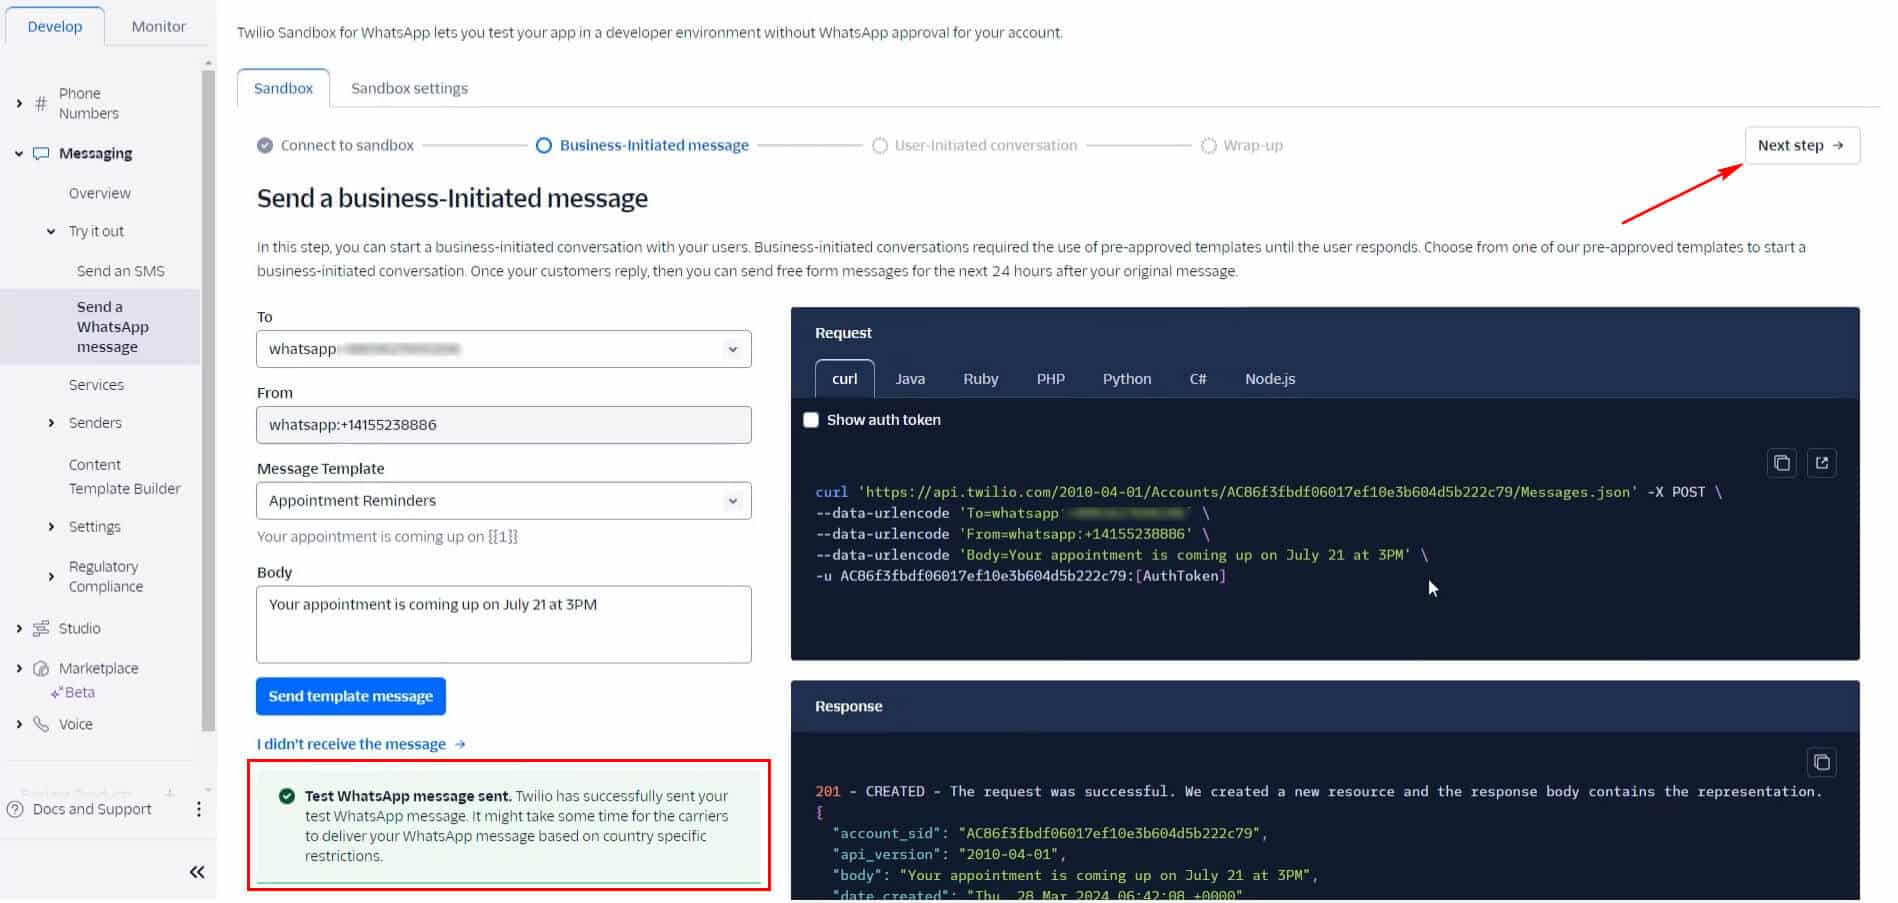Open Messaging Overview page
The image size is (1898, 903).
tap(100, 193)
